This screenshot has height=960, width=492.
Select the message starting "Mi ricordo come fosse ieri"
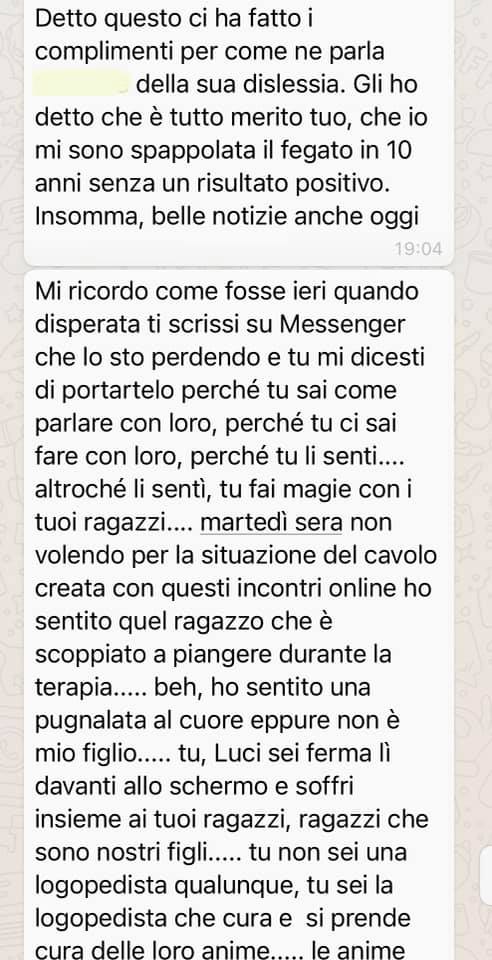[239, 615]
